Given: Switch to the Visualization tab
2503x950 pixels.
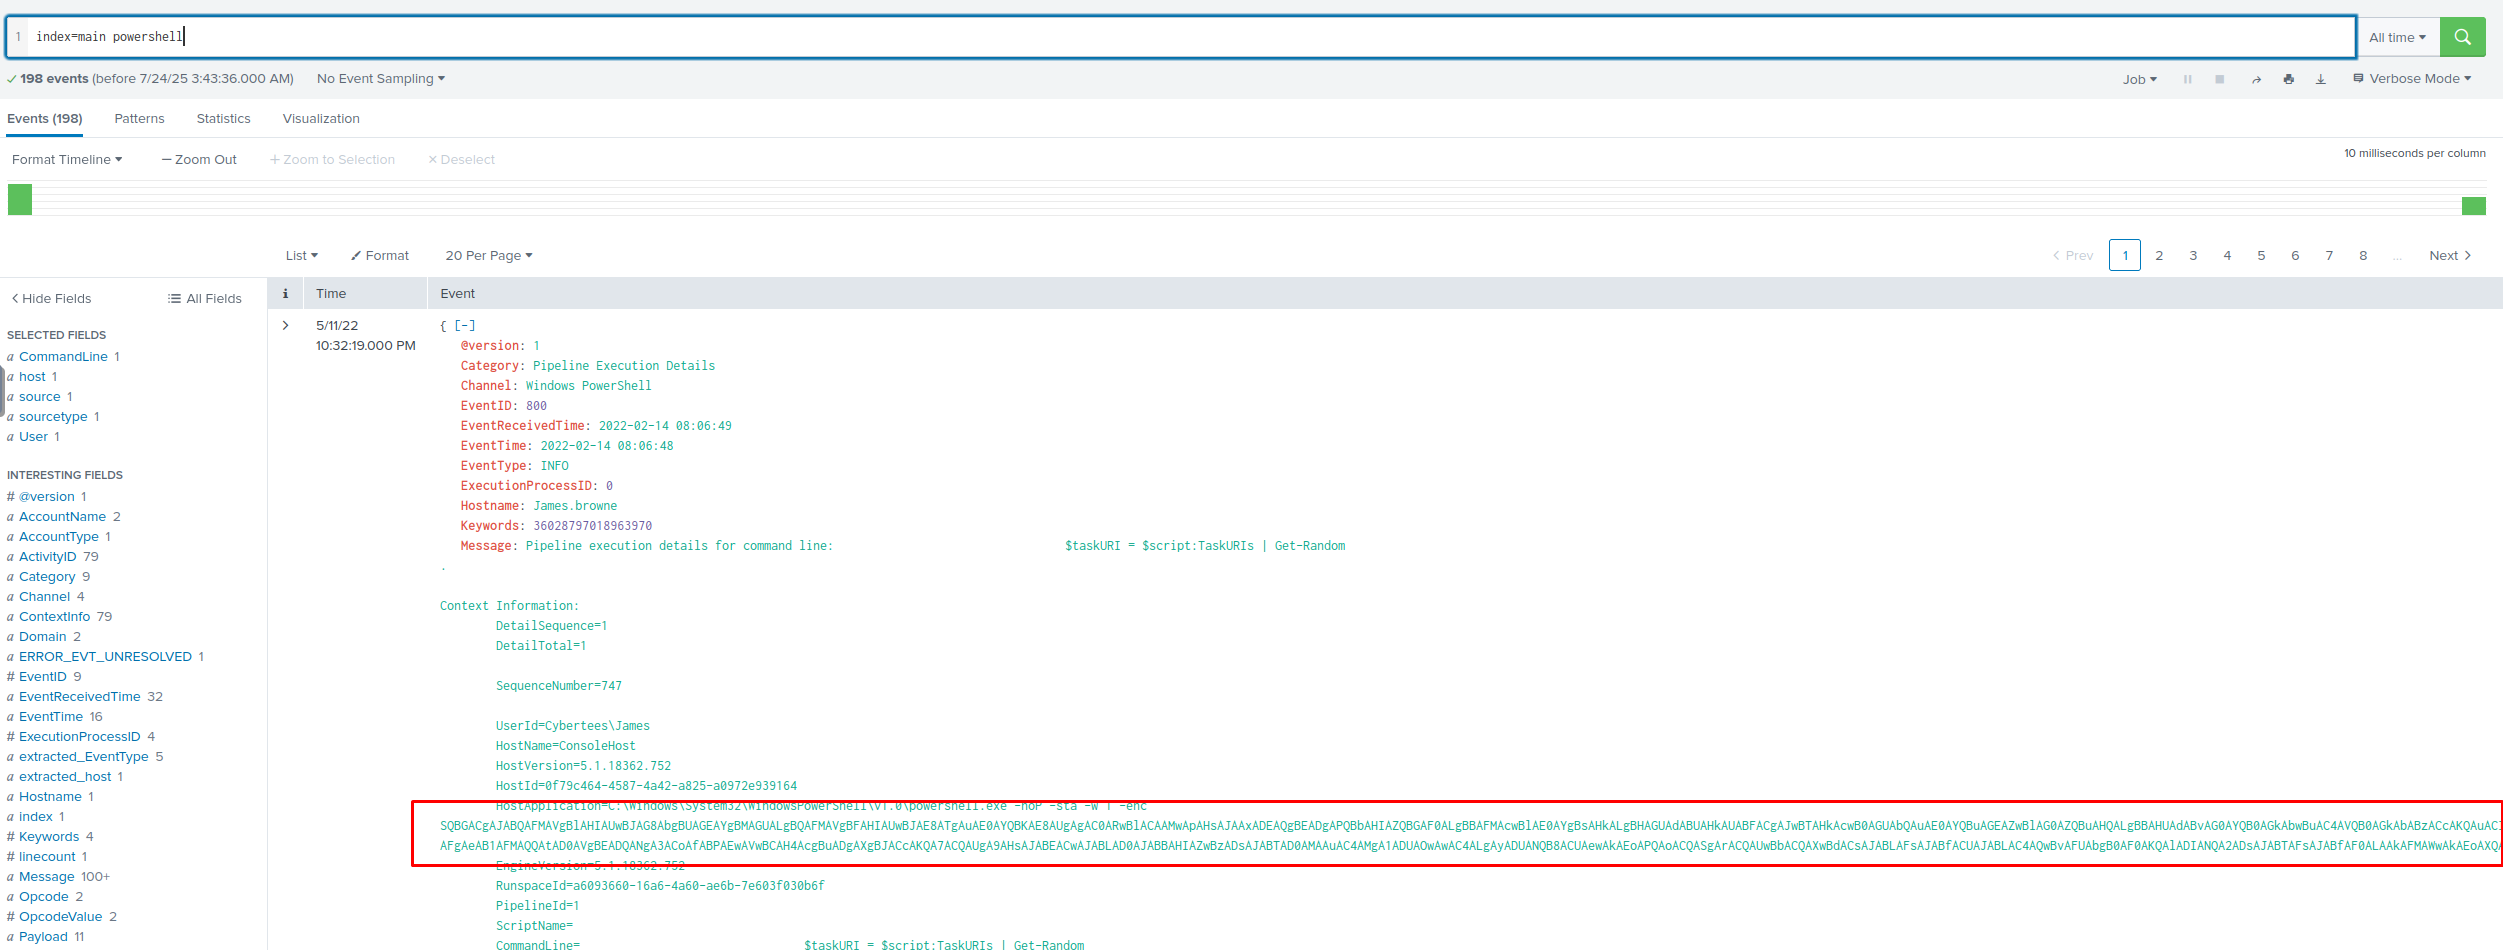Looking at the screenshot, I should [321, 118].
